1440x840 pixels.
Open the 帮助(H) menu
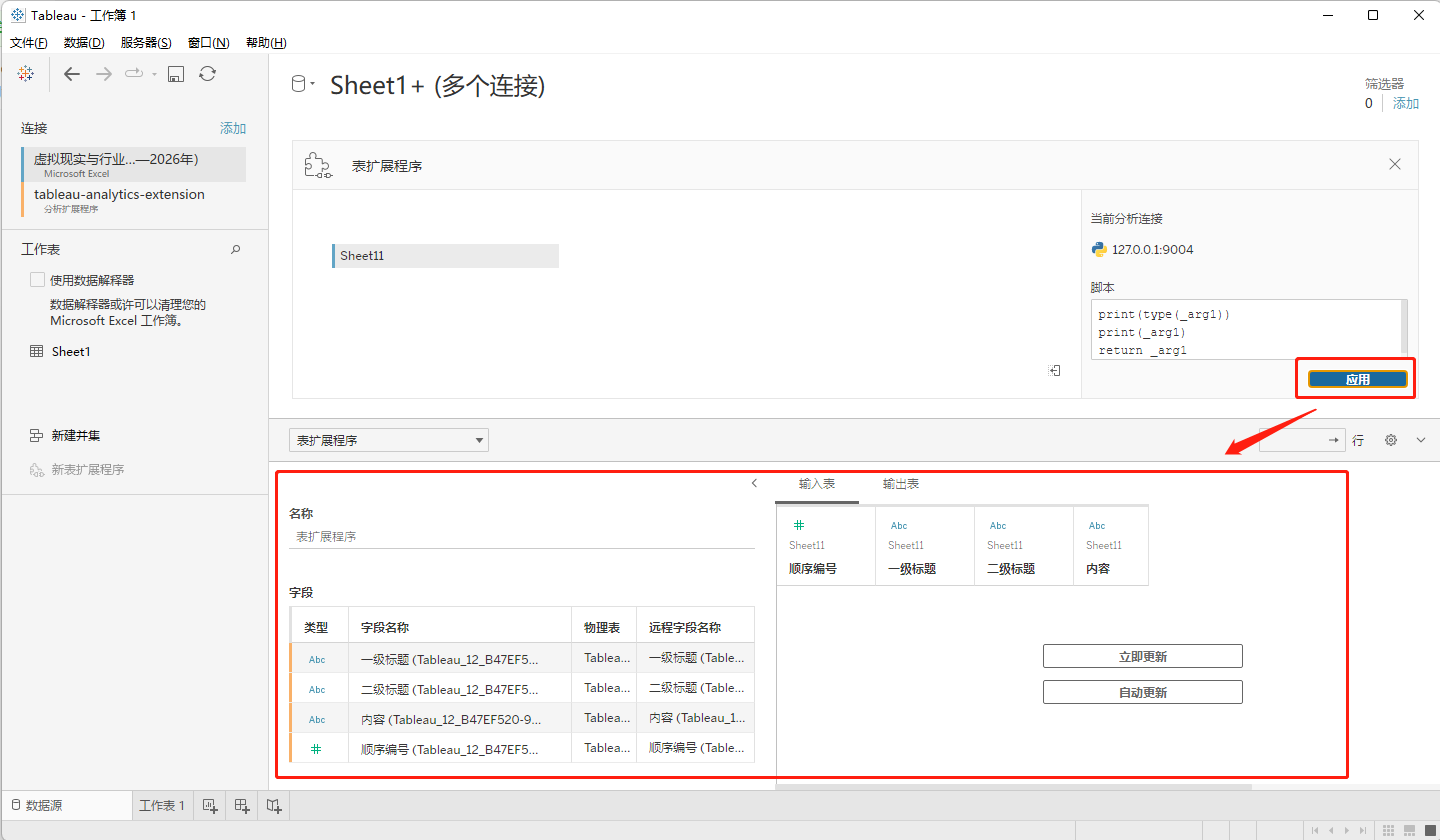(x=266, y=43)
